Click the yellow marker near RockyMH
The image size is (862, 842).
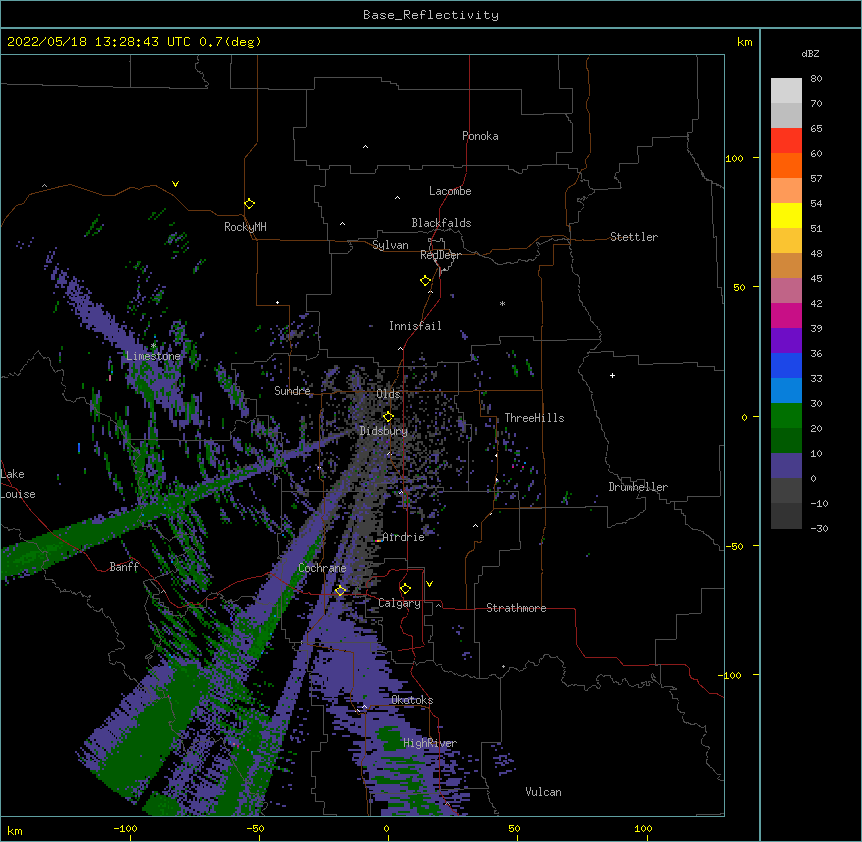(x=250, y=203)
